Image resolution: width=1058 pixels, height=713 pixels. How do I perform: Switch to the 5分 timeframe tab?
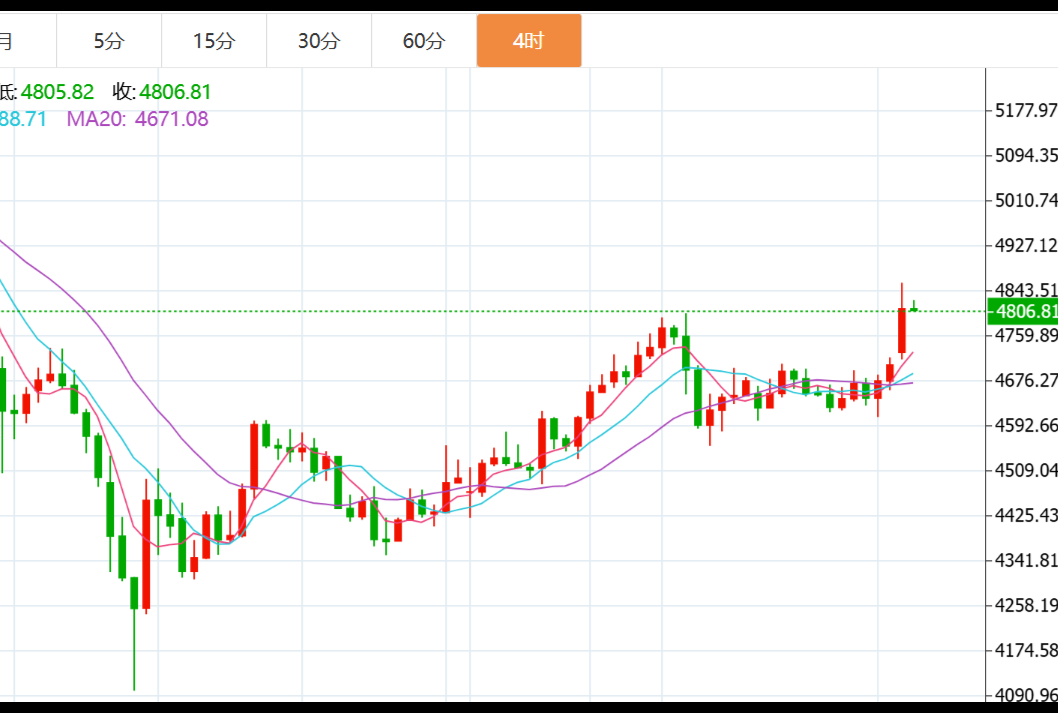pyautogui.click(x=109, y=41)
